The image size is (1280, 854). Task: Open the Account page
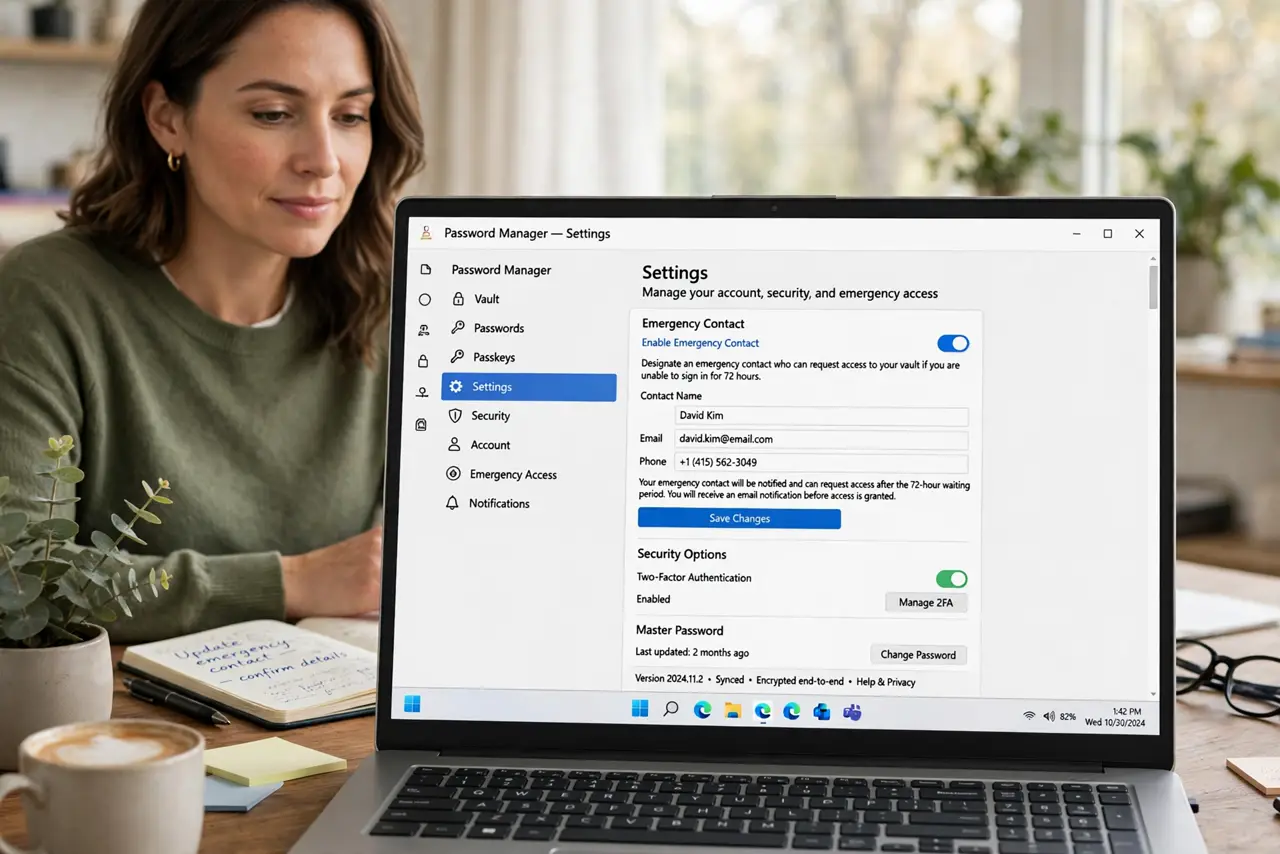490,445
